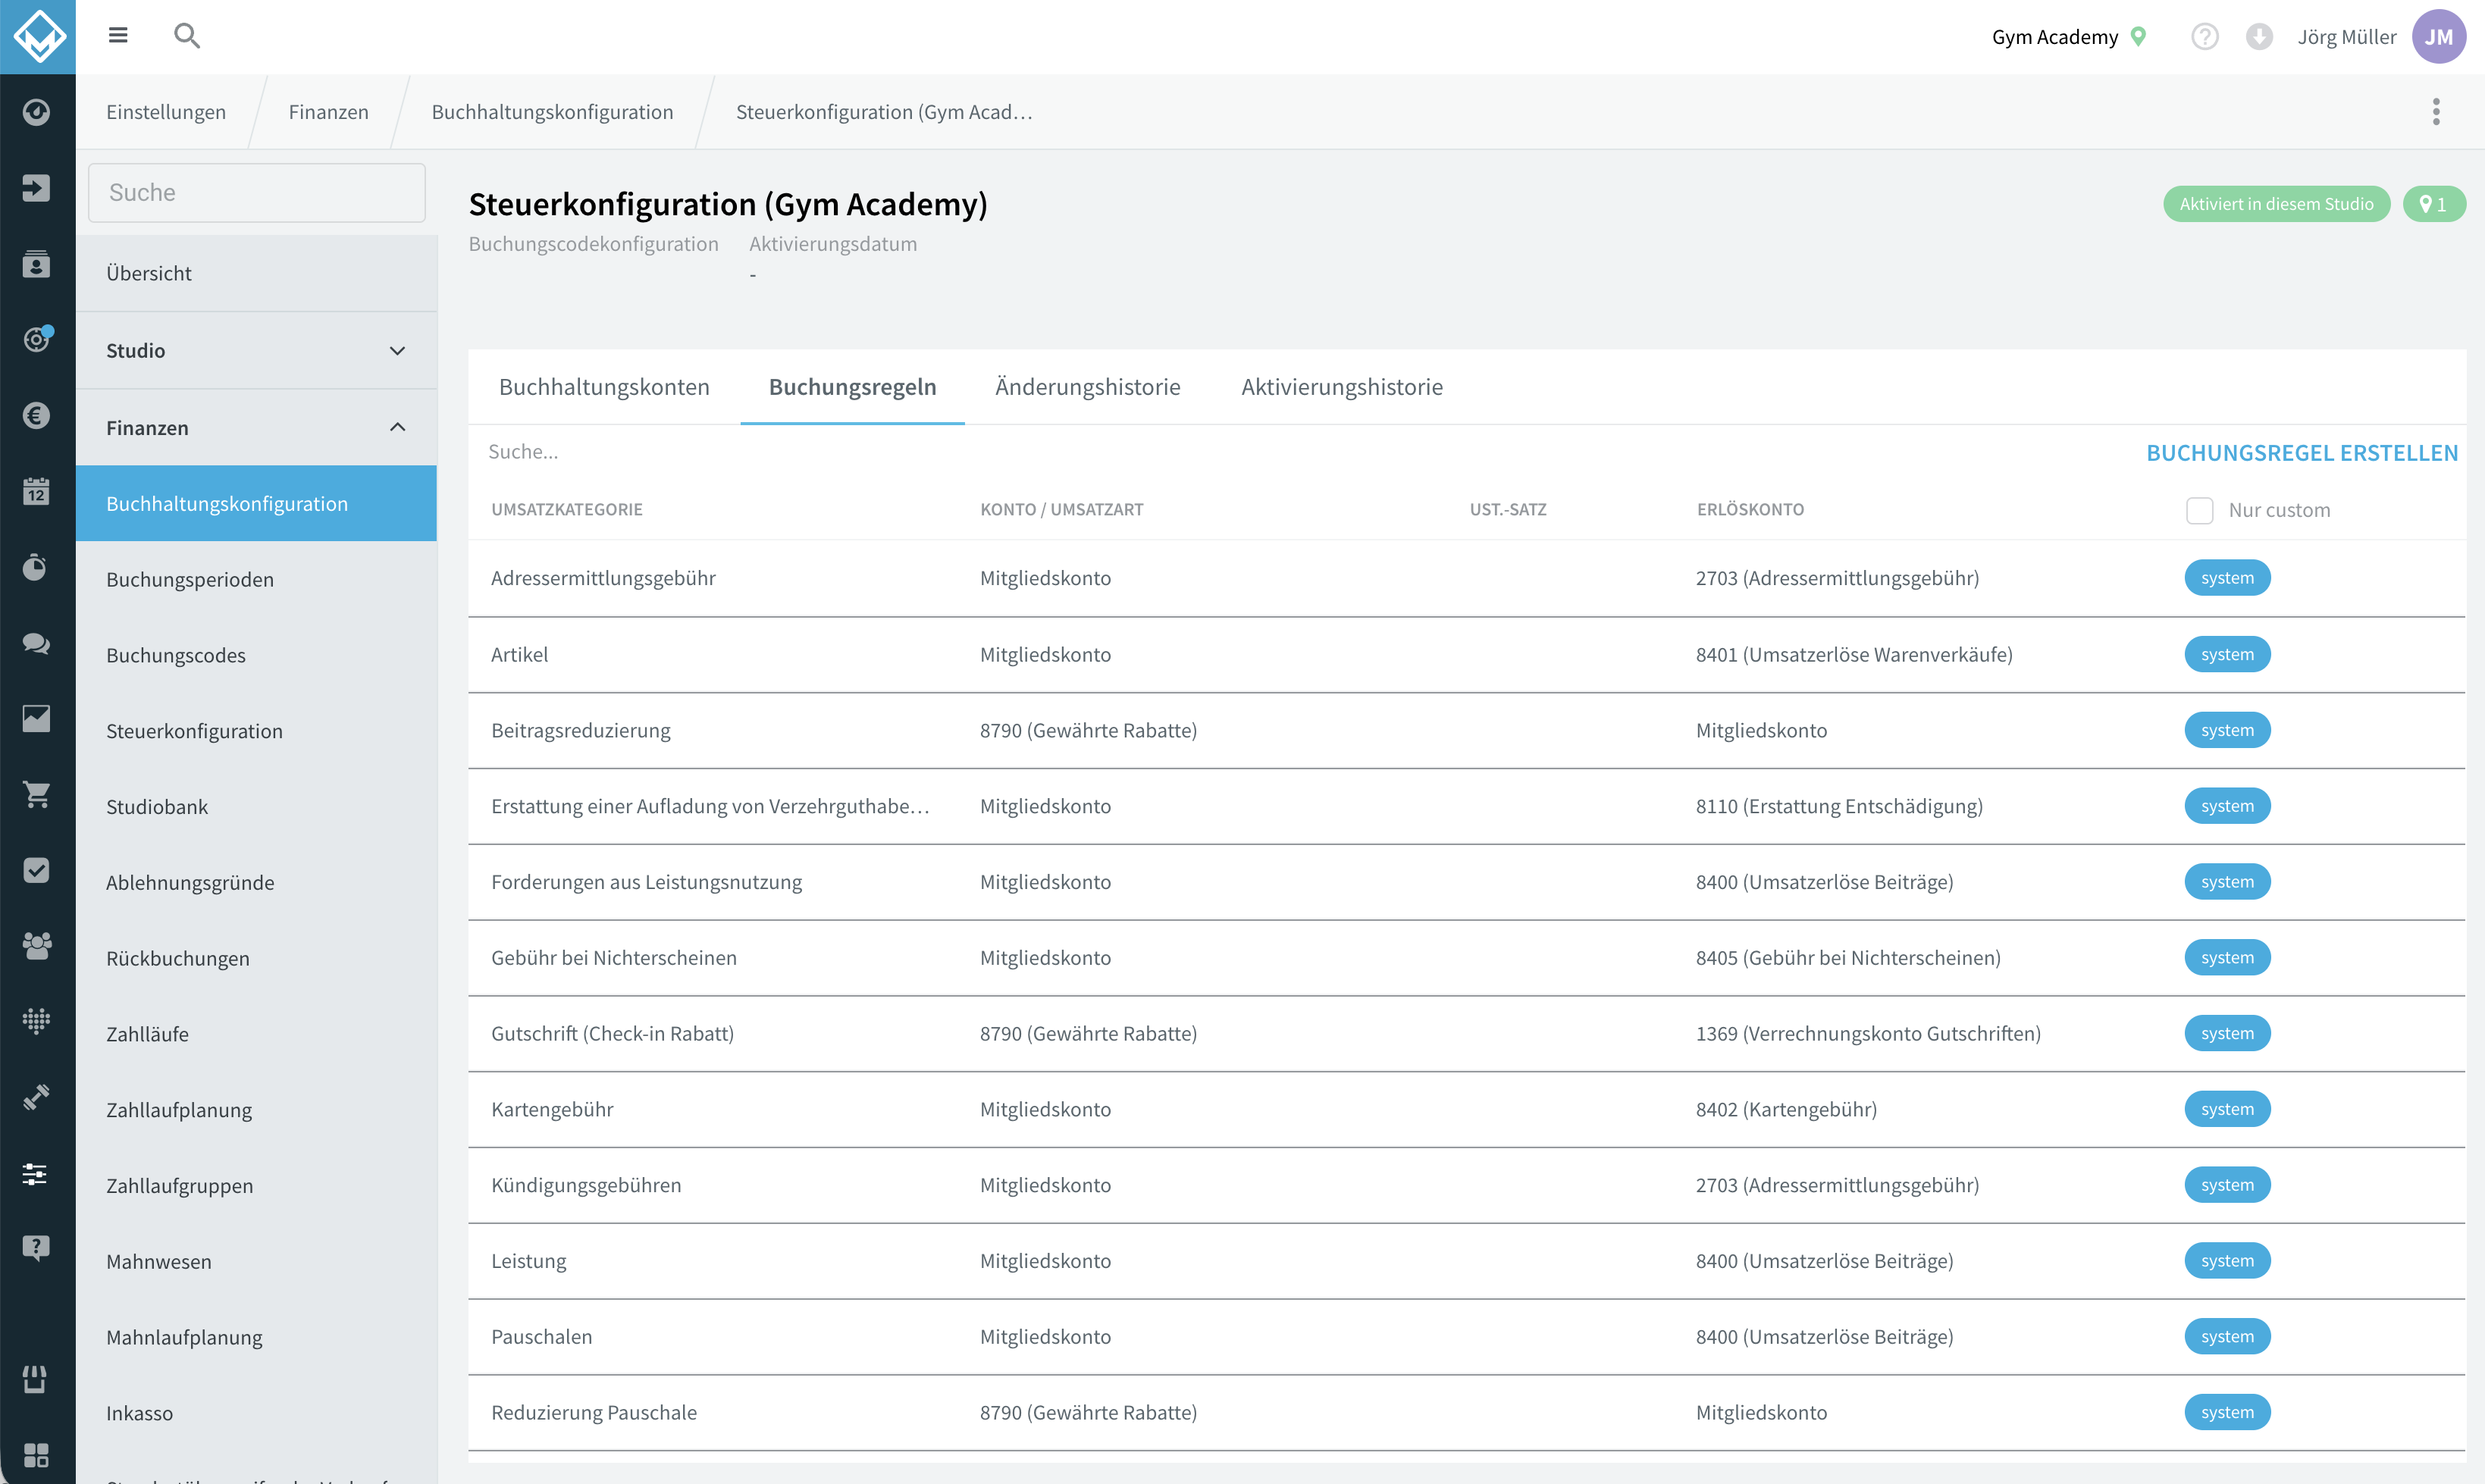Collapse the Finanzen section

point(256,427)
